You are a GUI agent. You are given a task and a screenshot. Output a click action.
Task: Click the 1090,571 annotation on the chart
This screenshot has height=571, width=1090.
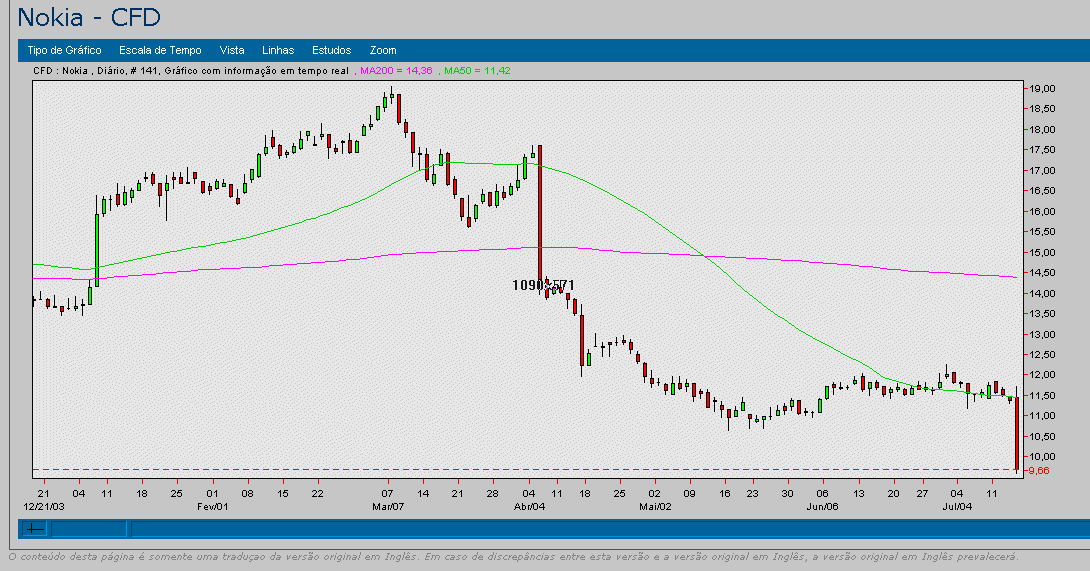(x=543, y=285)
